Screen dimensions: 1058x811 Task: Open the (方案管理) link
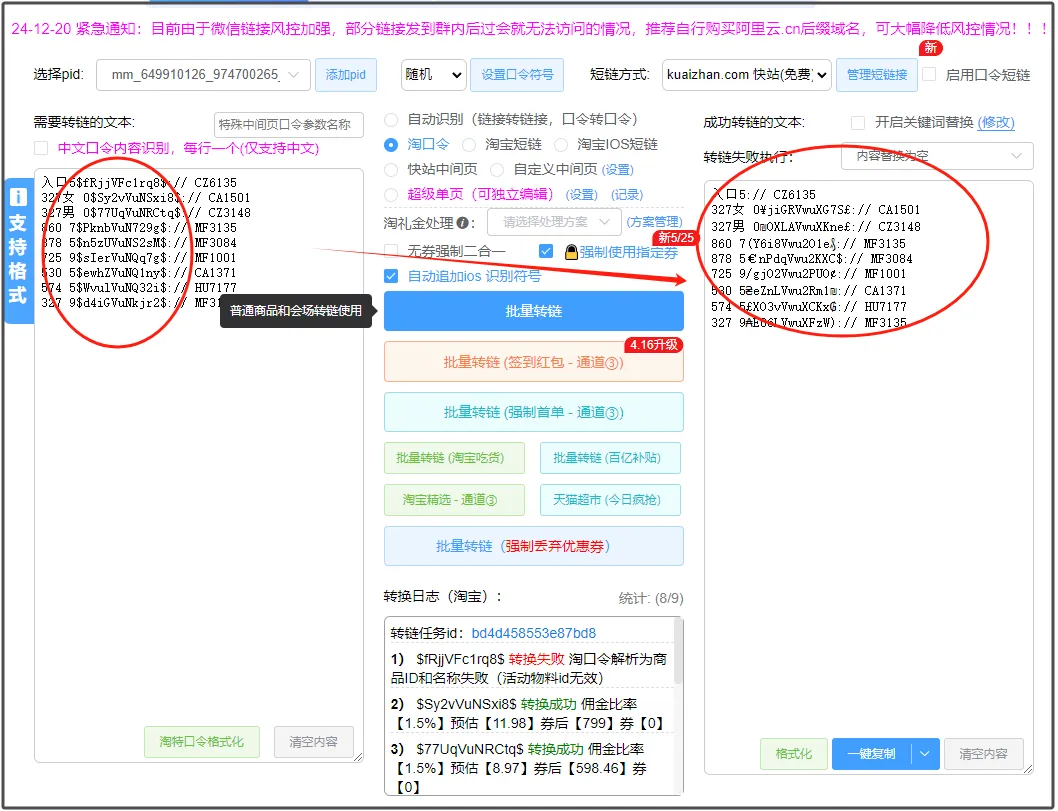pos(655,222)
